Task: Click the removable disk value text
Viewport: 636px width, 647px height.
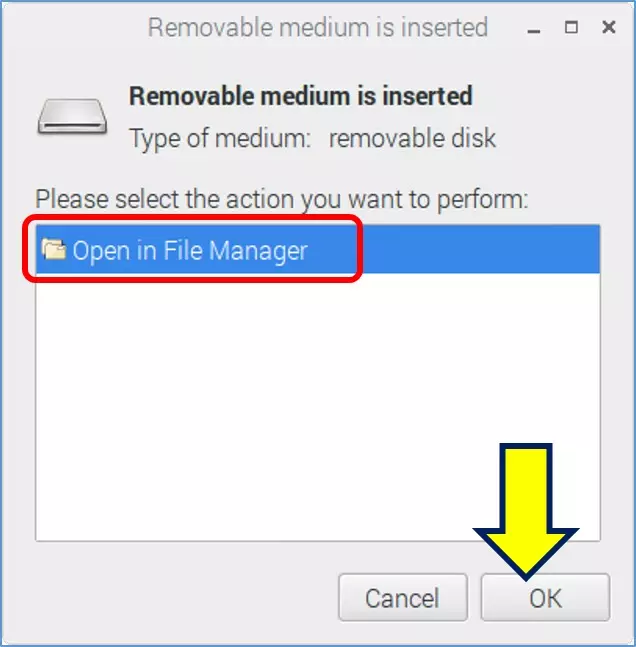Action: 412,137
